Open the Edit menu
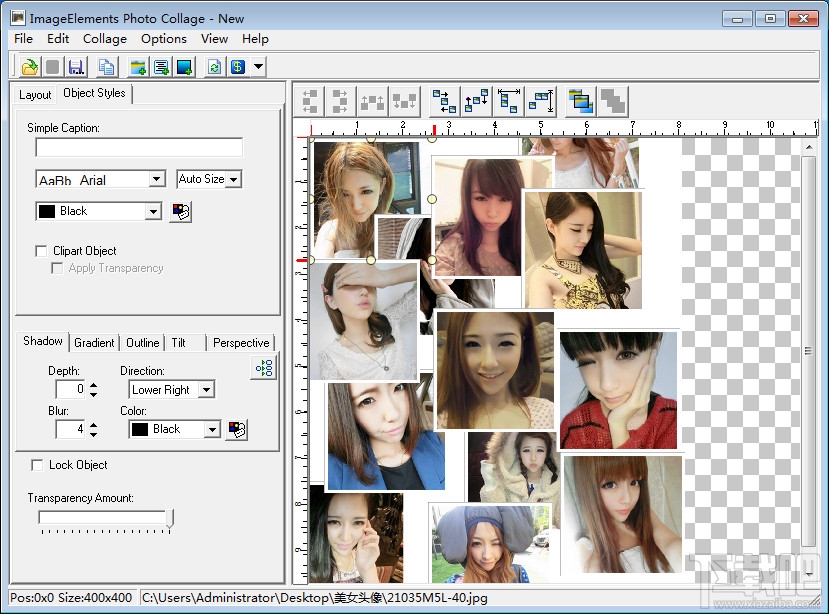Viewport: 829px width, 614px height. [58, 39]
